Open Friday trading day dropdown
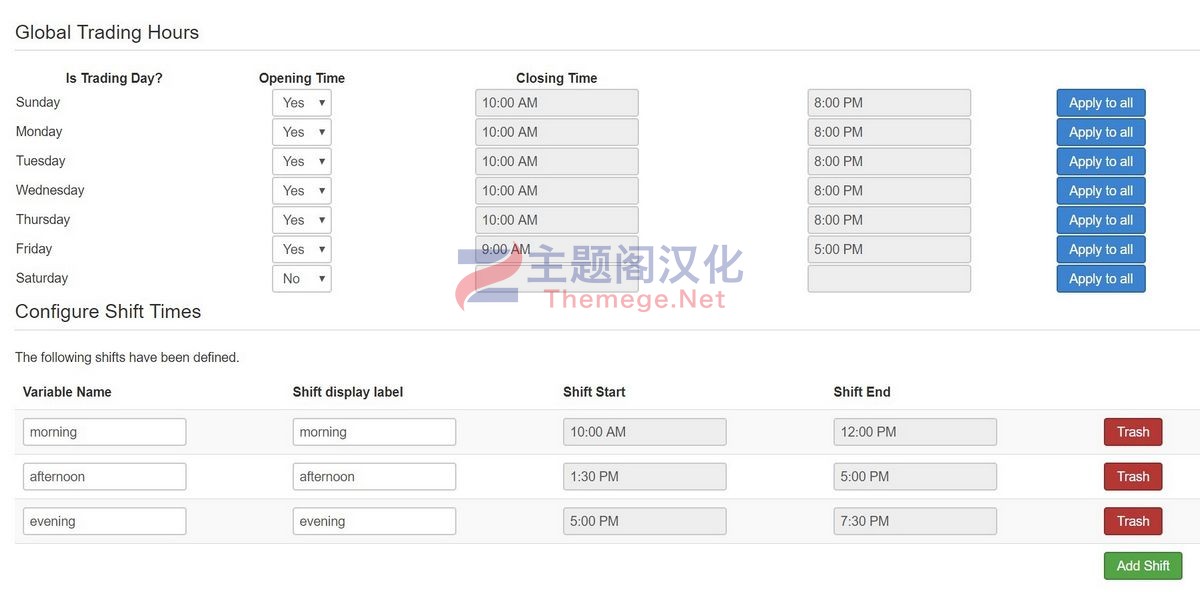This screenshot has width=1200, height=592. pyautogui.click(x=301, y=249)
